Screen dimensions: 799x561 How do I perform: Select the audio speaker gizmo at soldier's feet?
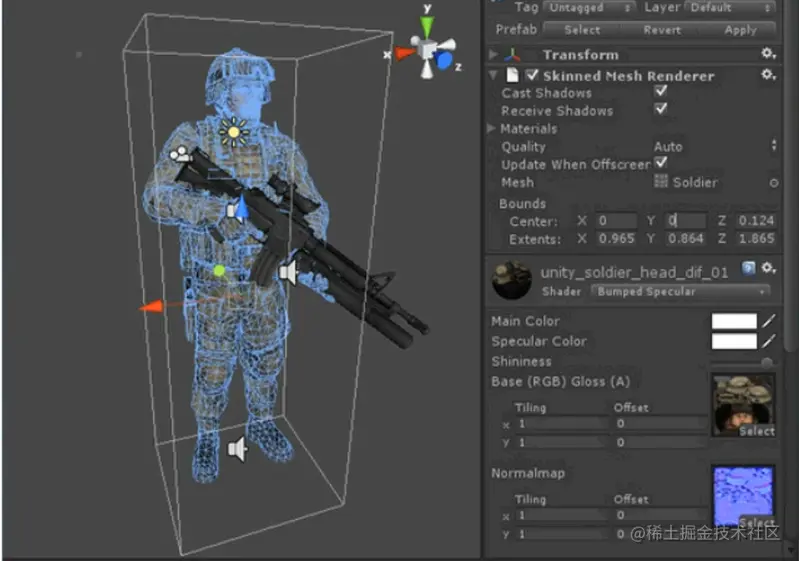click(237, 449)
